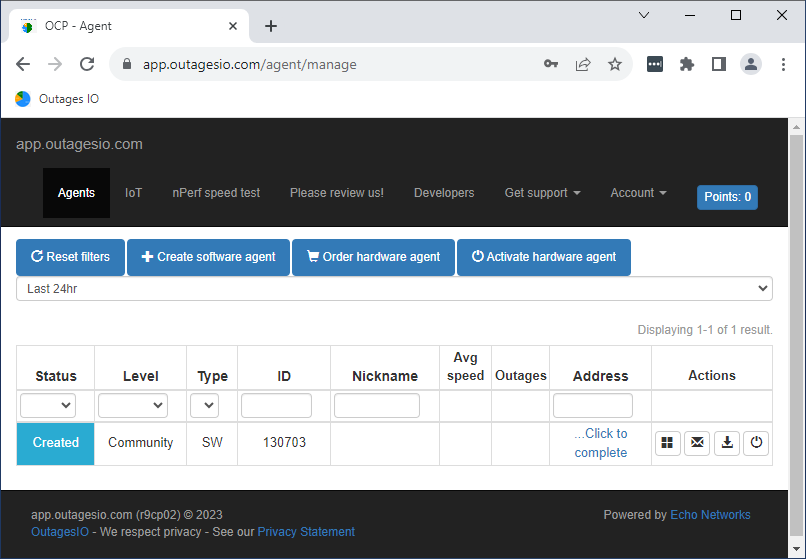Click Activate hardware agent button
Screen dimensions: 806x559
(x=544, y=257)
